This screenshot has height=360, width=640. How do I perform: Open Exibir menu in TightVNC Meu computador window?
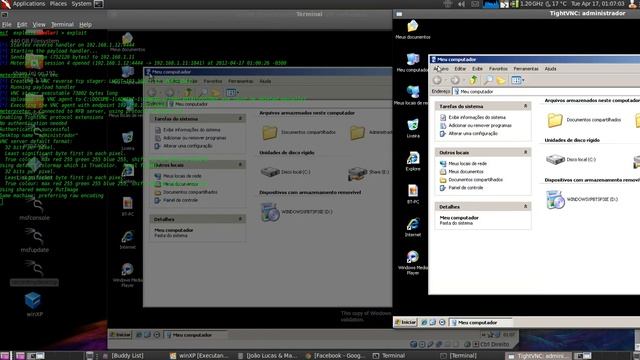[x=477, y=69]
